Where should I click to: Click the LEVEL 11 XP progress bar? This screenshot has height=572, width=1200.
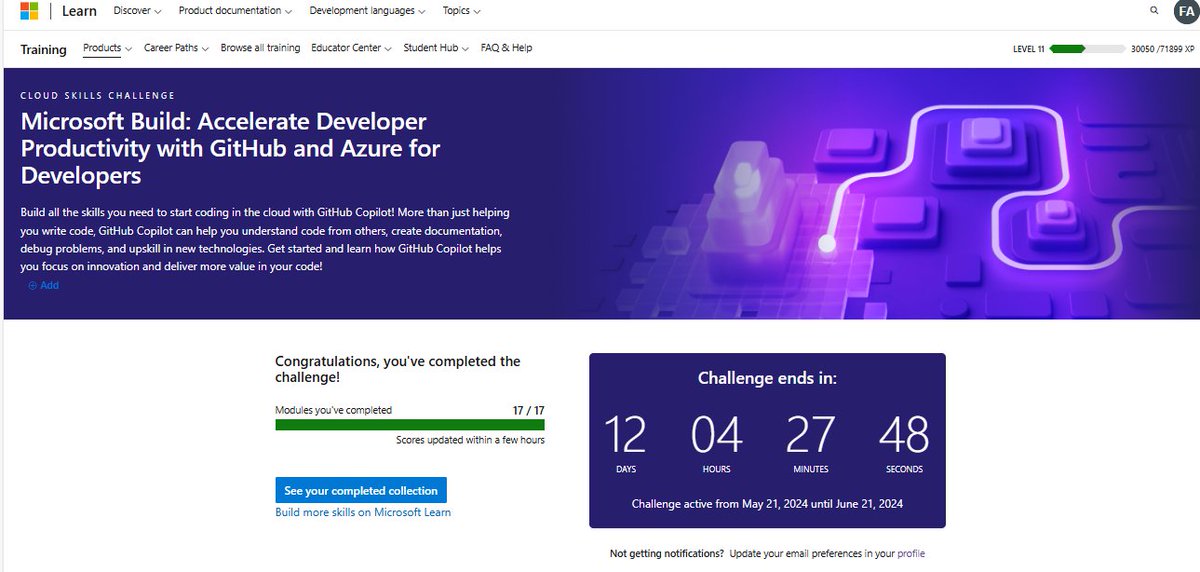[x=1086, y=48]
